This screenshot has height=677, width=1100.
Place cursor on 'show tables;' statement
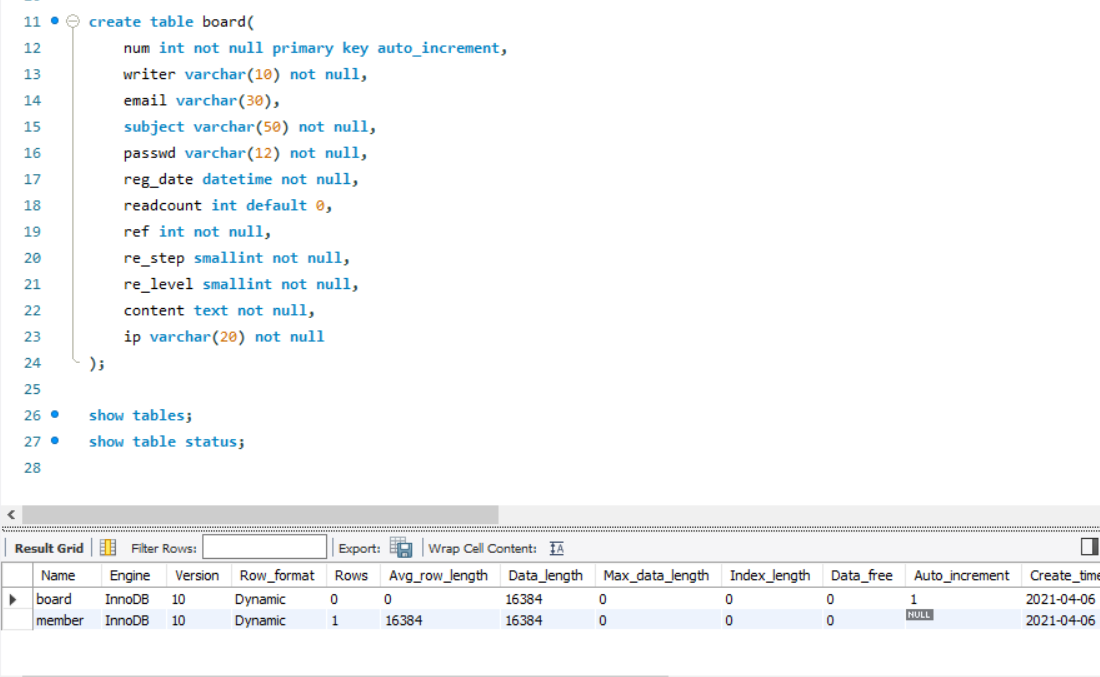[140, 415]
